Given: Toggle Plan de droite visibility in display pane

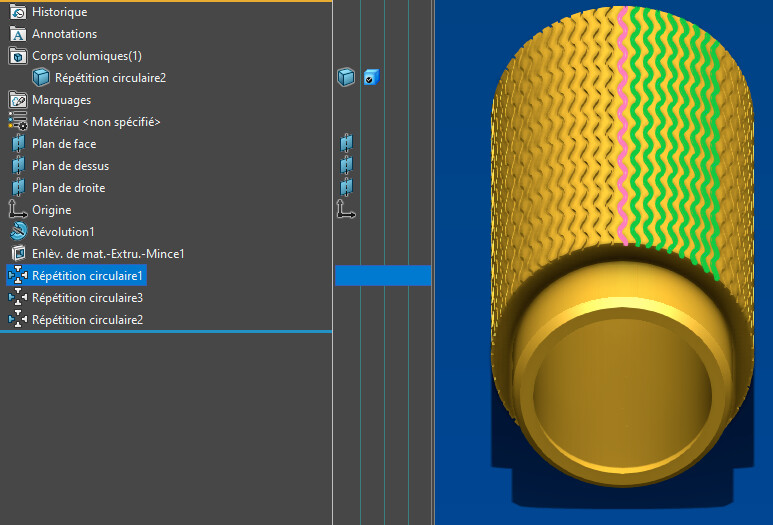Looking at the screenshot, I should (347, 187).
